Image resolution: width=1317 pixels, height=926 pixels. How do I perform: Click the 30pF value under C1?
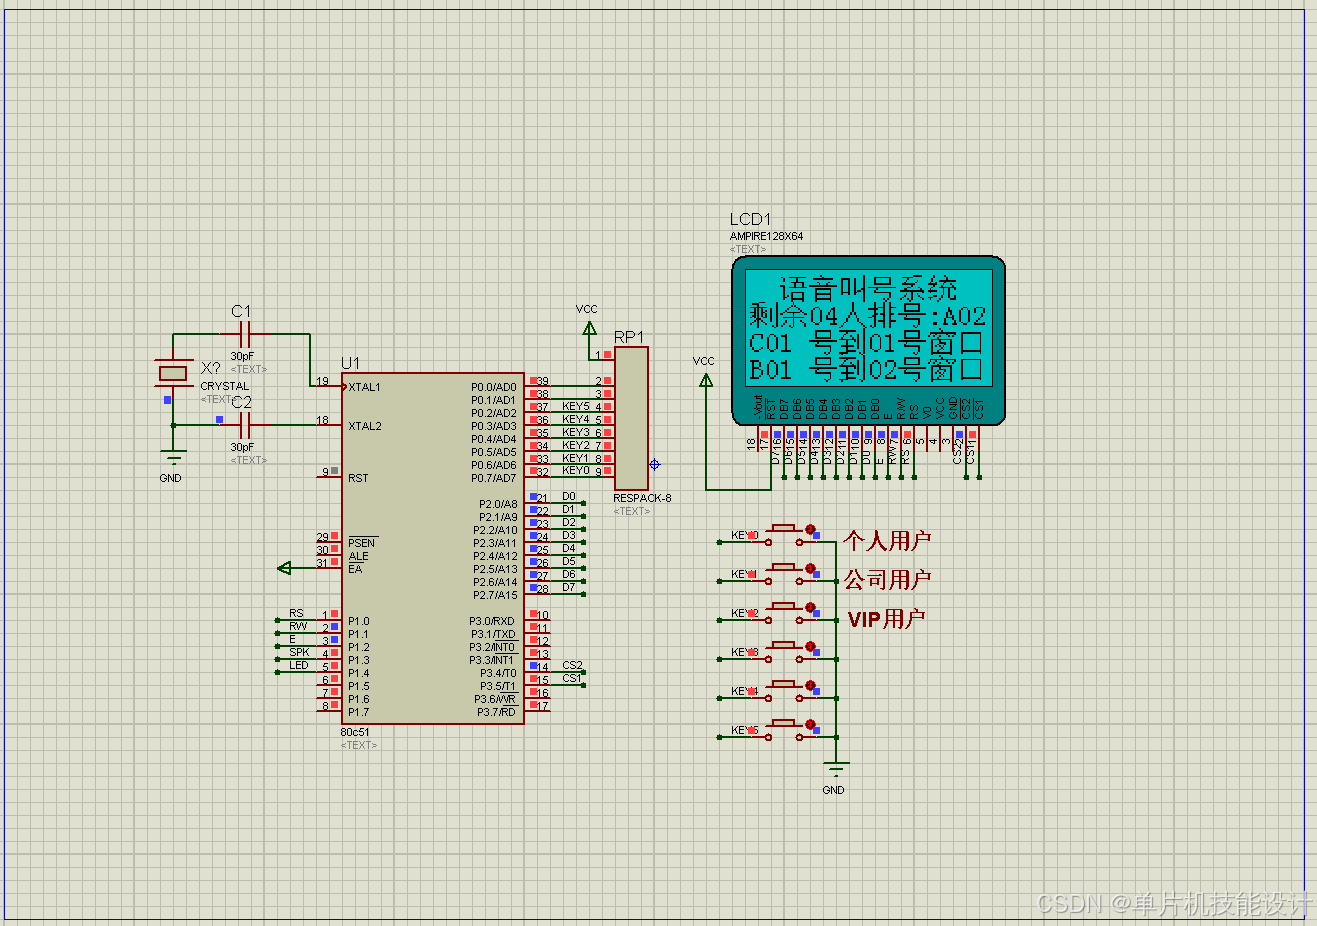[x=242, y=356]
